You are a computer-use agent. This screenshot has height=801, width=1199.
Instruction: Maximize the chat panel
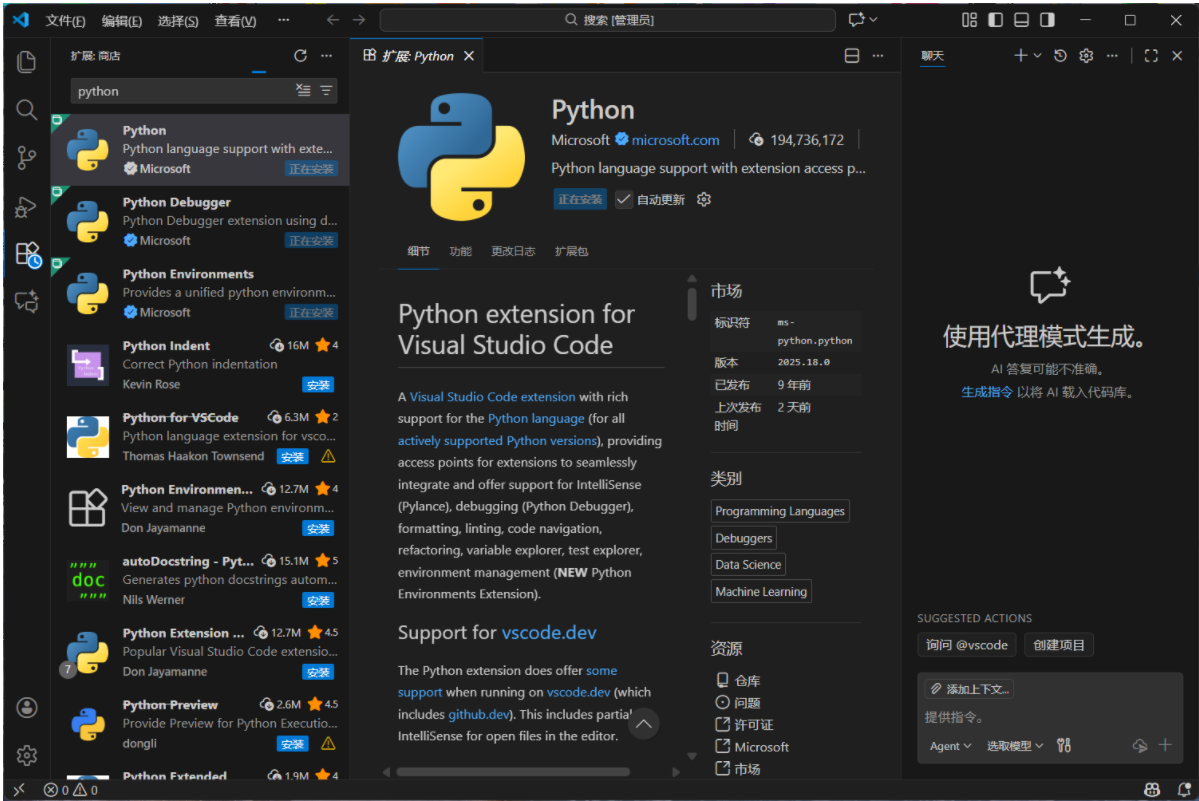click(1151, 56)
